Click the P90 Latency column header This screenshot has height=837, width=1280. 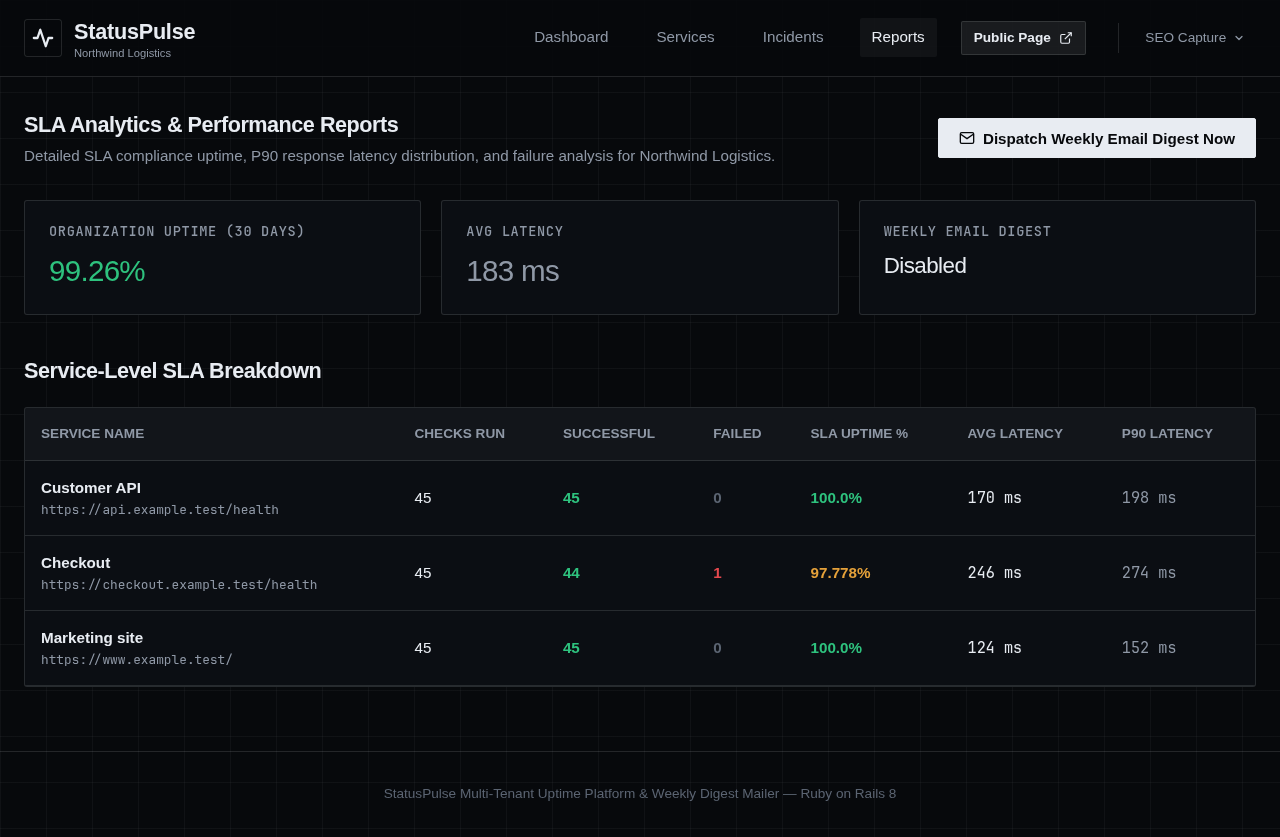pyautogui.click(x=1167, y=433)
